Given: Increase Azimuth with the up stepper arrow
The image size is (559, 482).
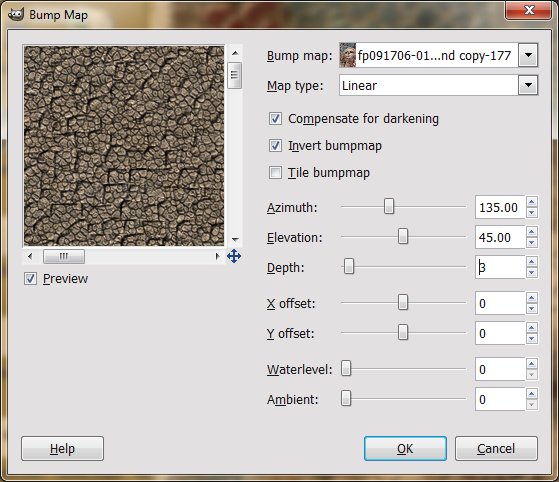Looking at the screenshot, I should (532, 202).
